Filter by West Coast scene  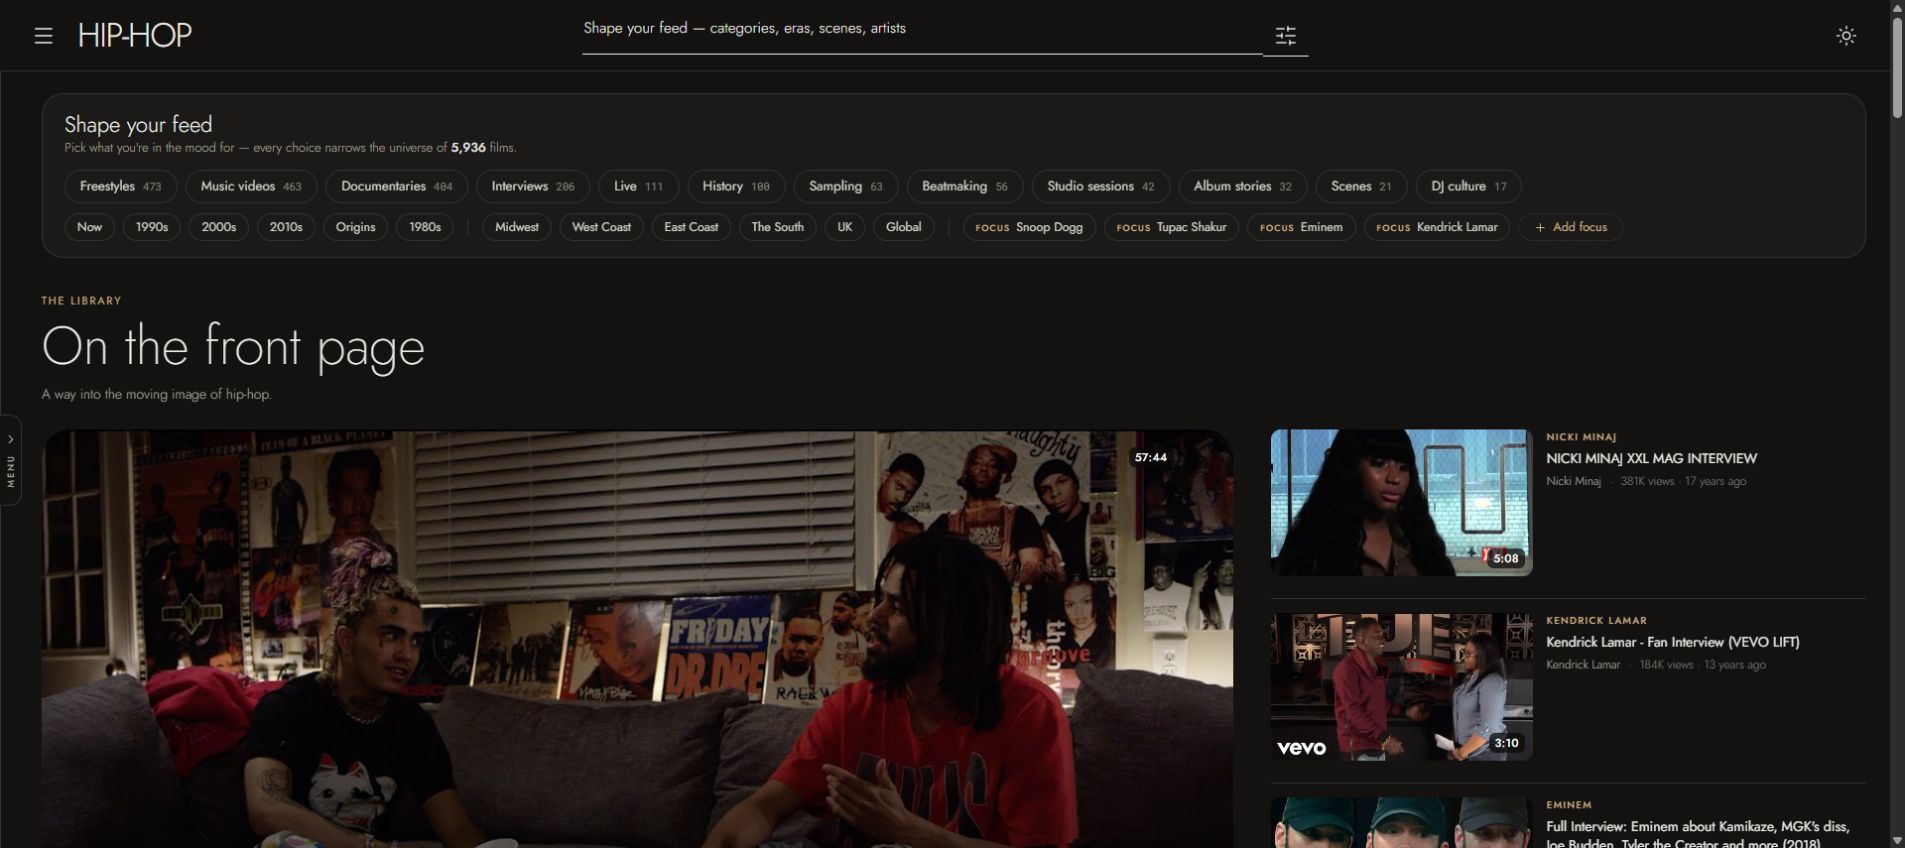(601, 228)
